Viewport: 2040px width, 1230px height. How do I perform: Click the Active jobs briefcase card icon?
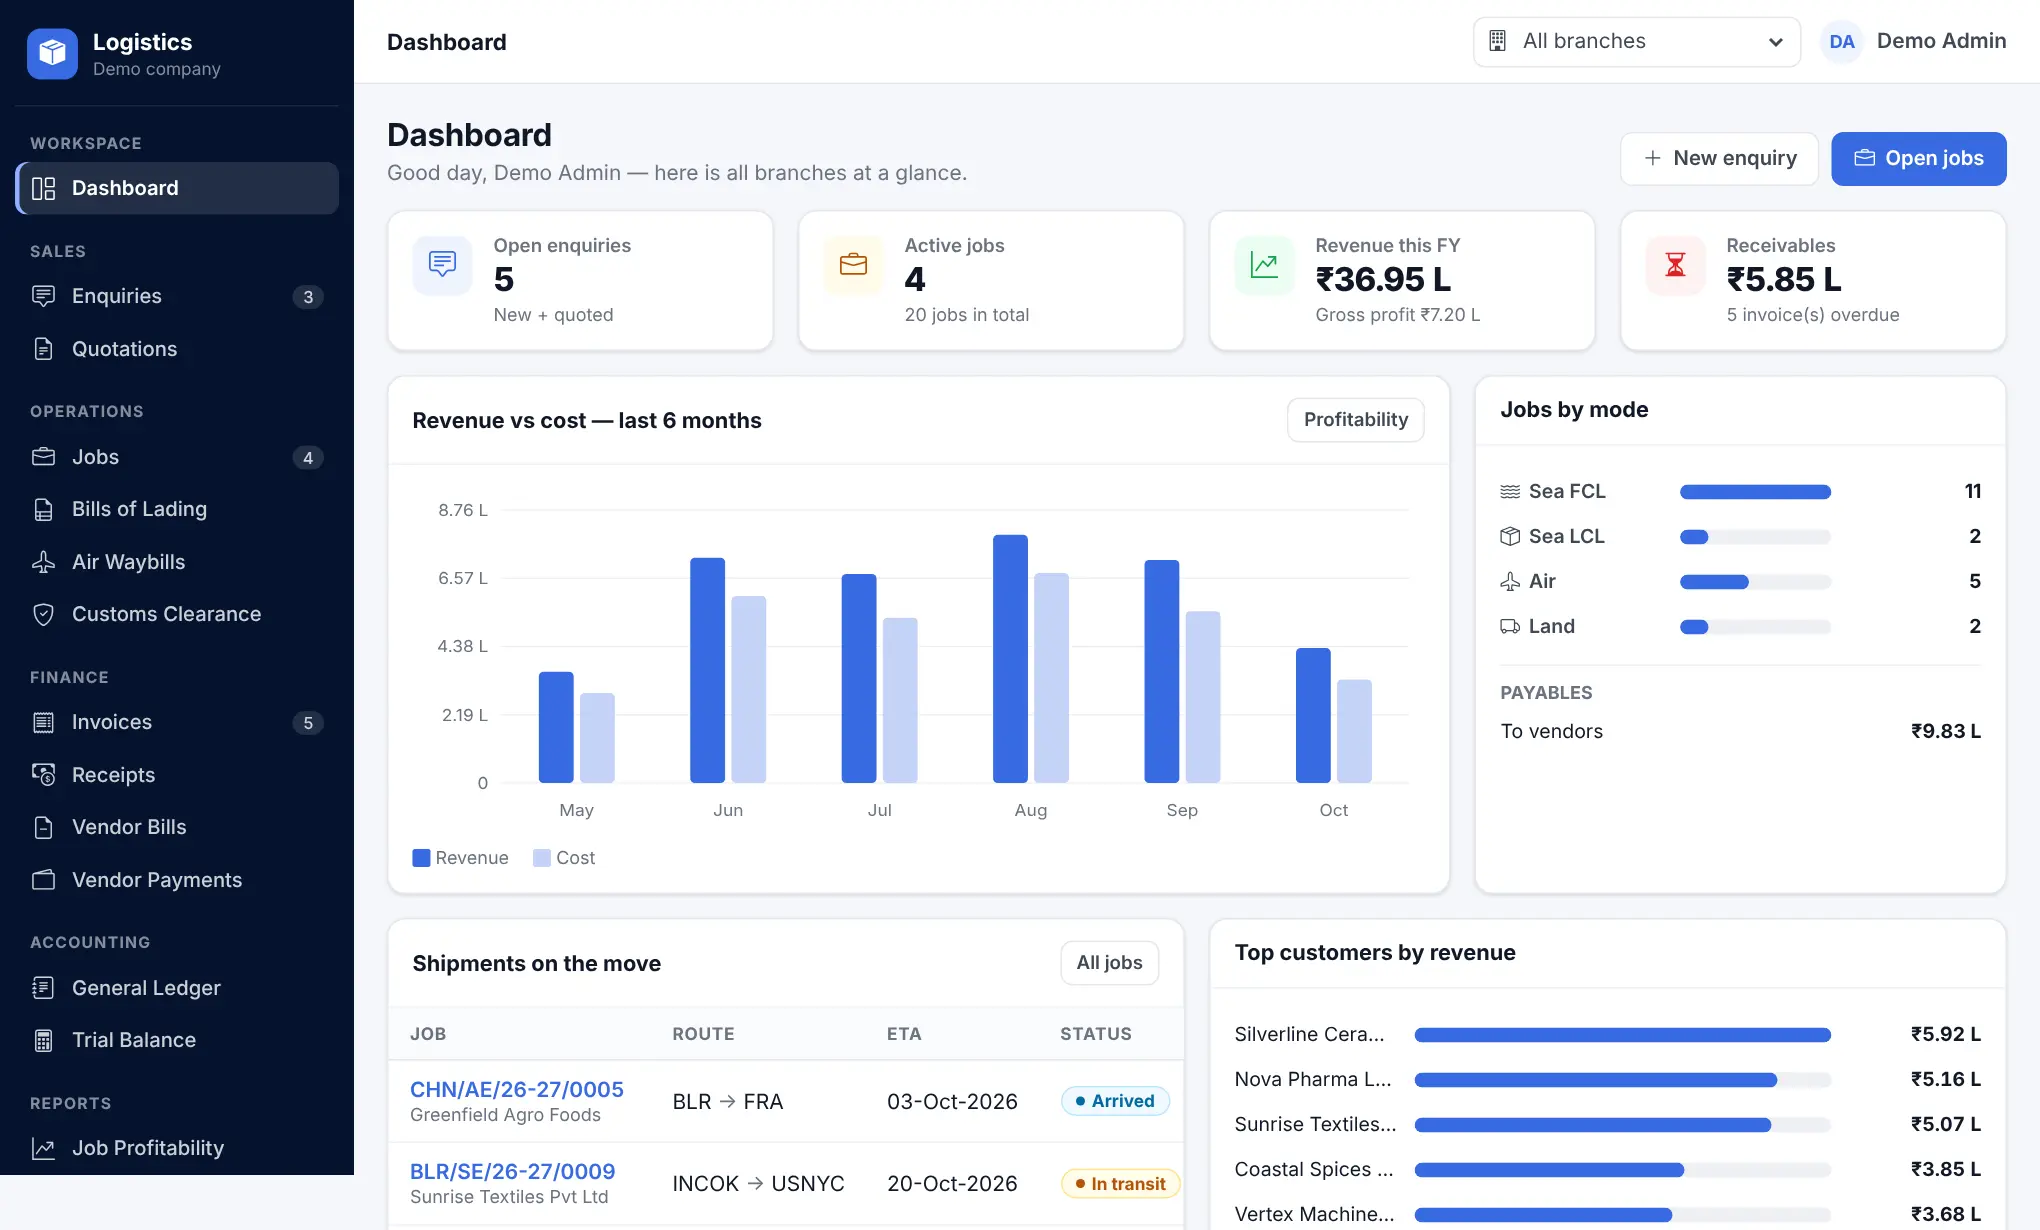click(x=853, y=265)
